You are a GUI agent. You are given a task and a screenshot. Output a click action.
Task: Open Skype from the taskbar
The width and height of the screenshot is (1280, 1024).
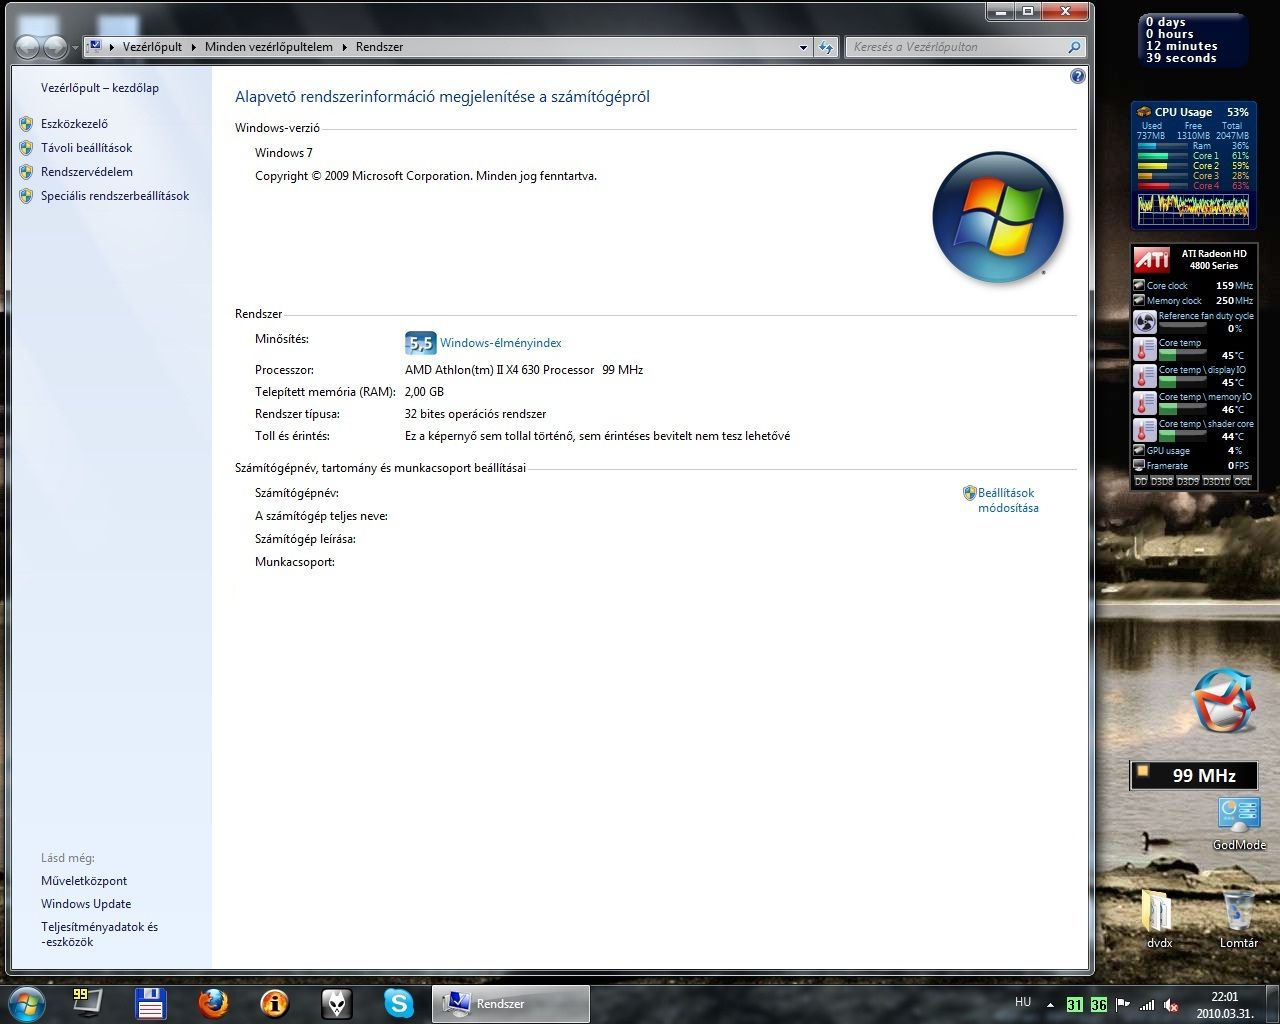pos(398,1003)
